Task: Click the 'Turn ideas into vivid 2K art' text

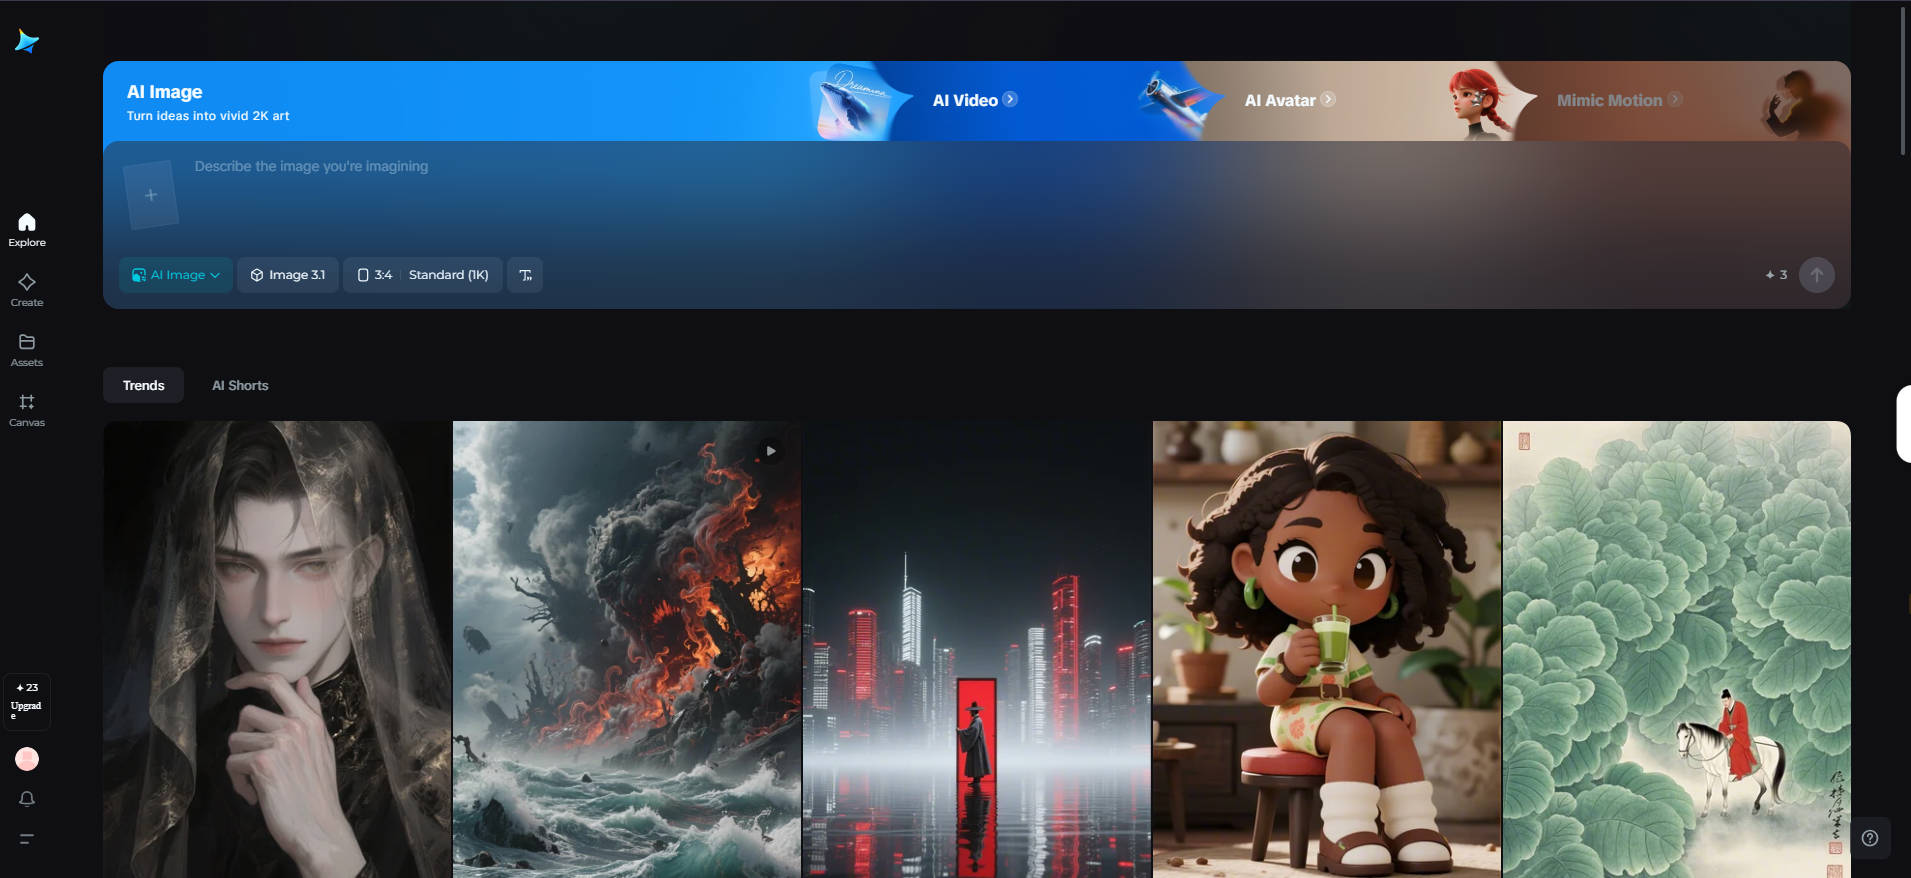Action: pyautogui.click(x=208, y=116)
